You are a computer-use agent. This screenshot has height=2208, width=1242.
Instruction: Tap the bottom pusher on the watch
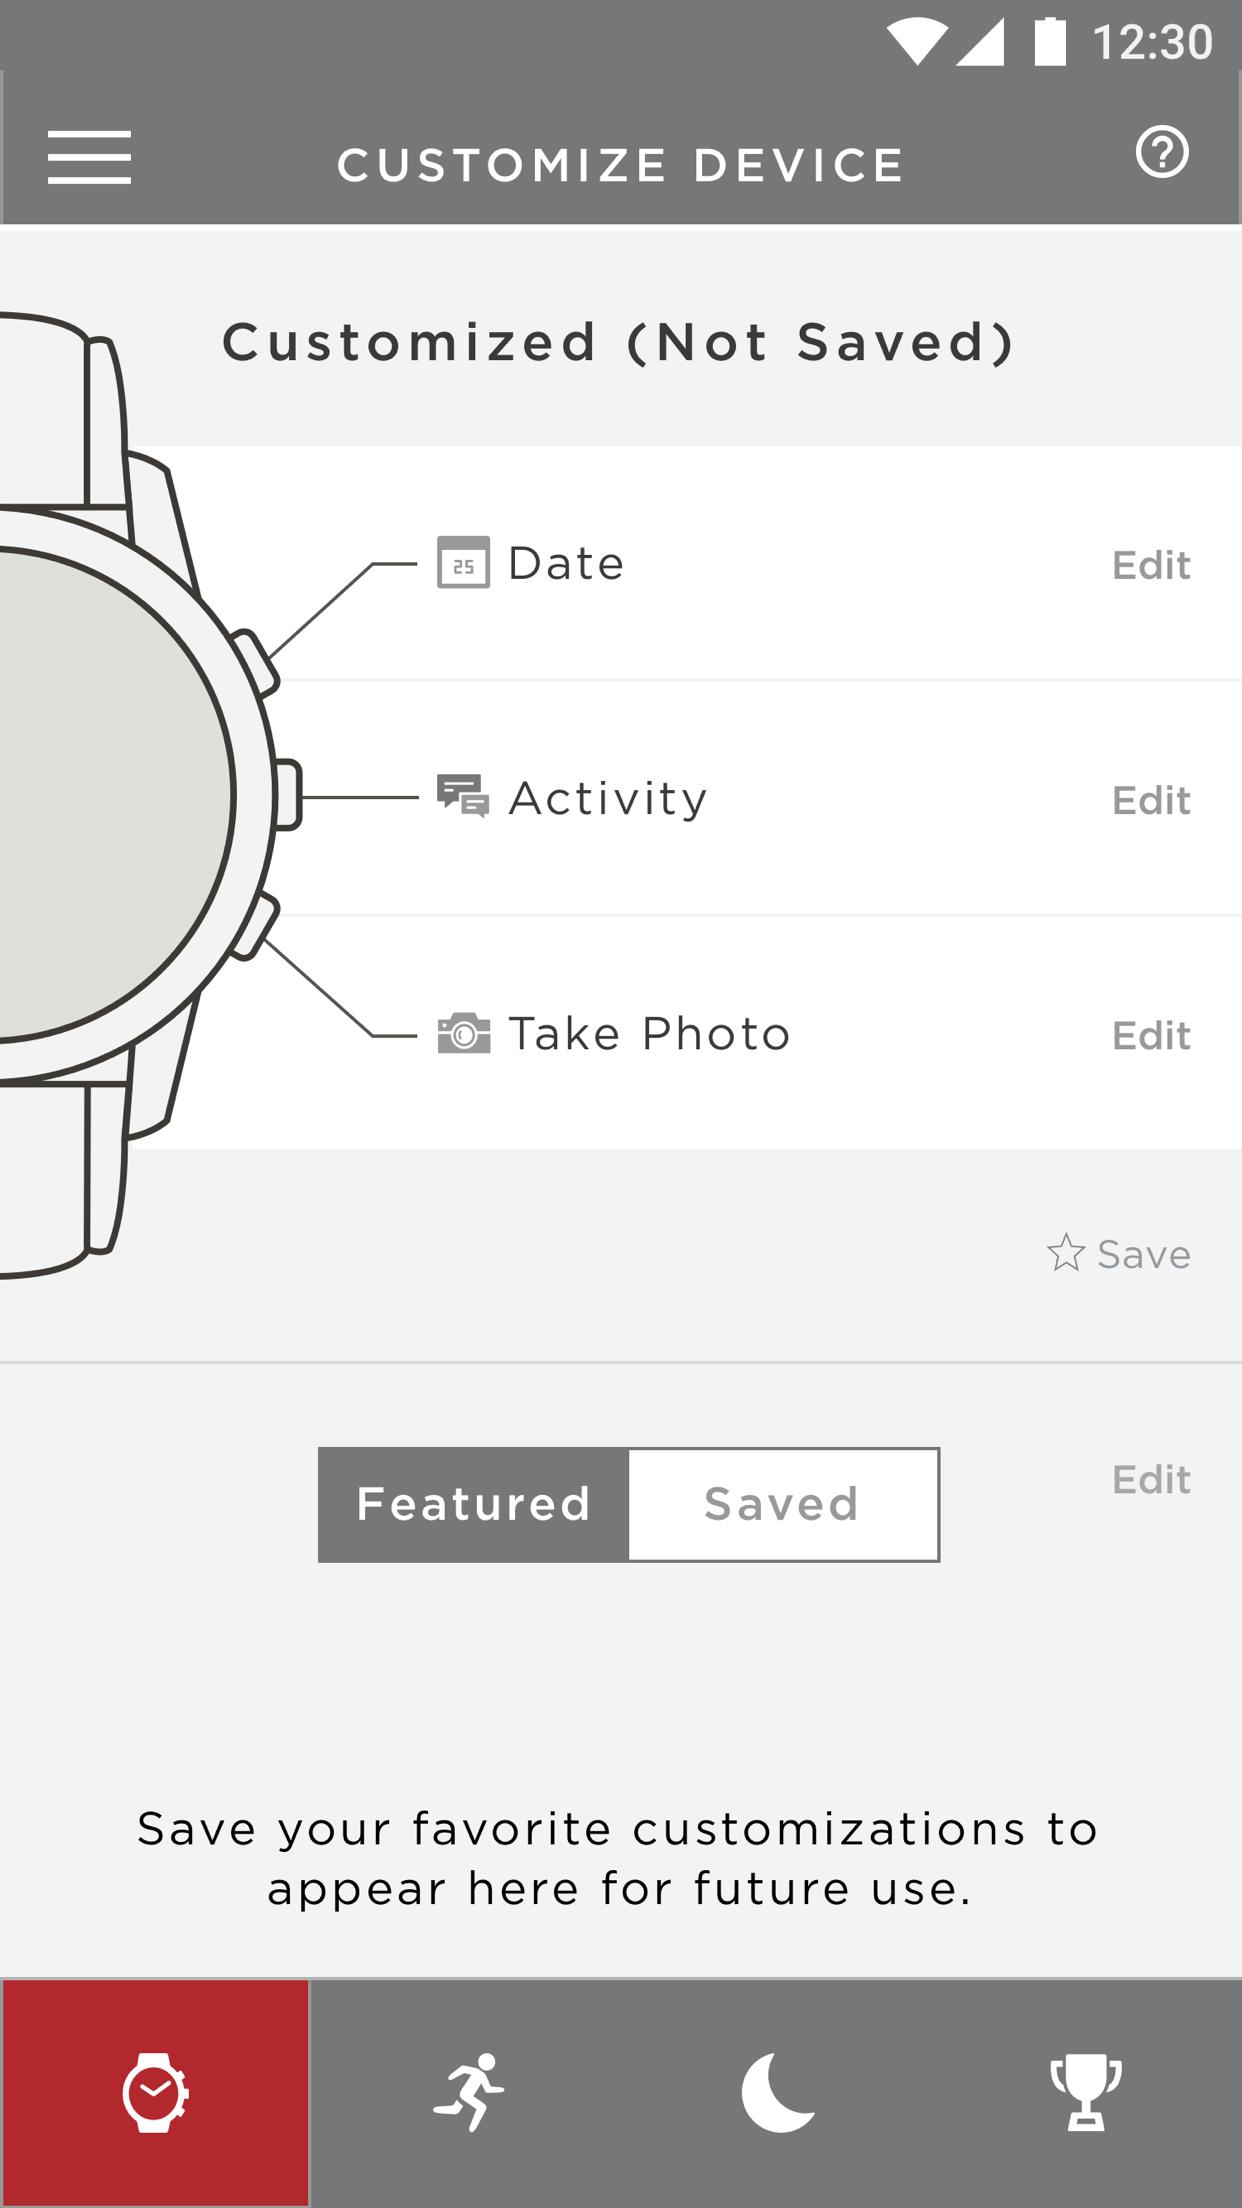pos(255,927)
